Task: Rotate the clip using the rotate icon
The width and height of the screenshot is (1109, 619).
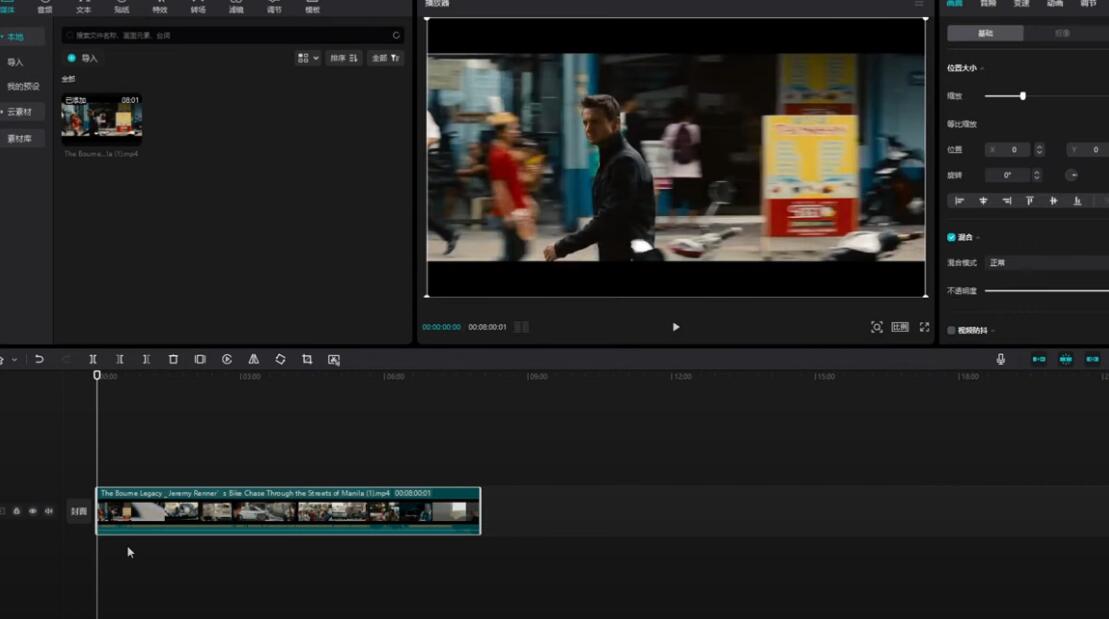Action: 280,359
